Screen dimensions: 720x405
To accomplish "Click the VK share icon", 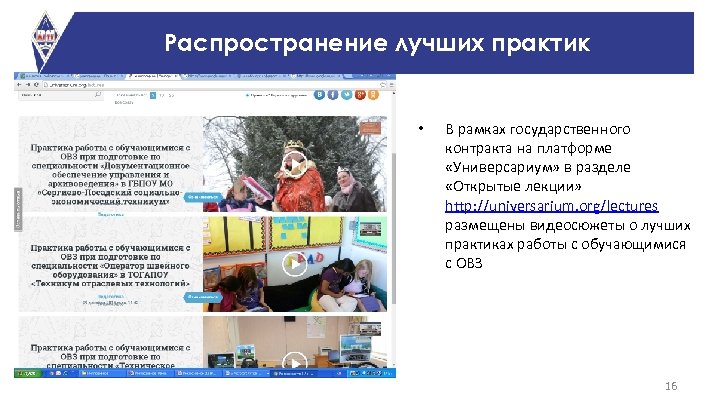I will pyautogui.click(x=319, y=95).
